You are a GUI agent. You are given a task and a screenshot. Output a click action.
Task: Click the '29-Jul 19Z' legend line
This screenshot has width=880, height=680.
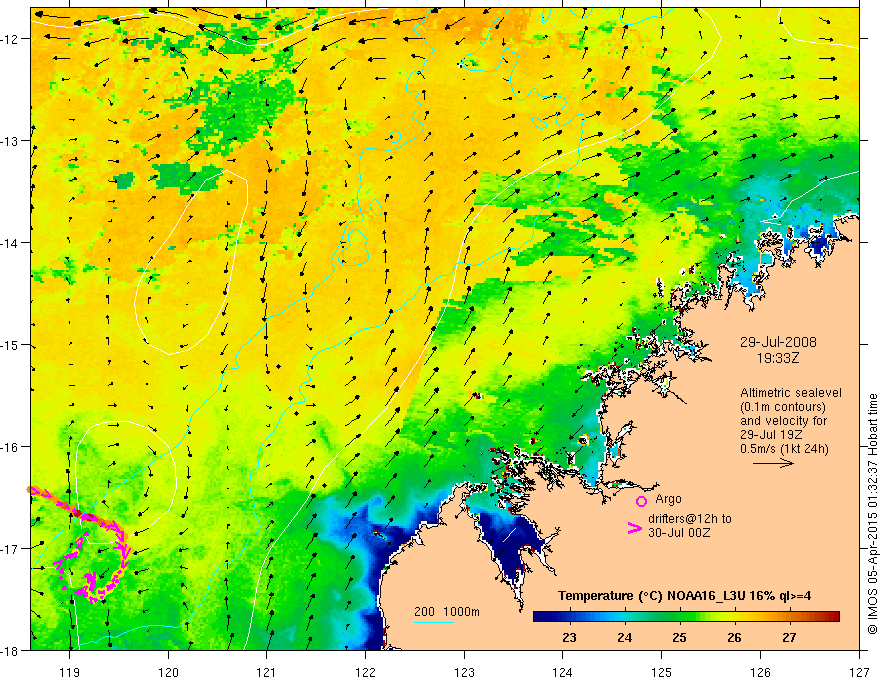[771, 435]
